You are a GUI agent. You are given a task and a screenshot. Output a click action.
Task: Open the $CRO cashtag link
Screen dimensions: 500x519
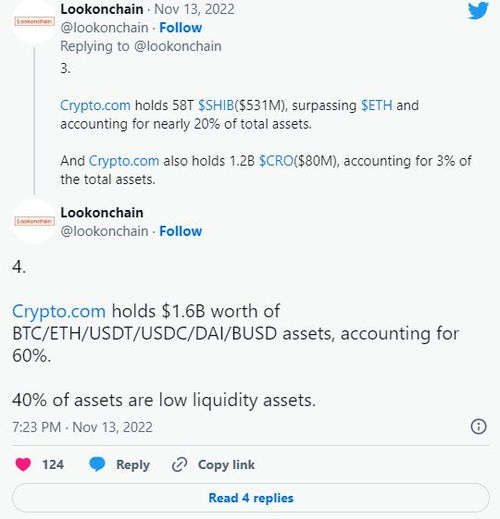click(276, 161)
